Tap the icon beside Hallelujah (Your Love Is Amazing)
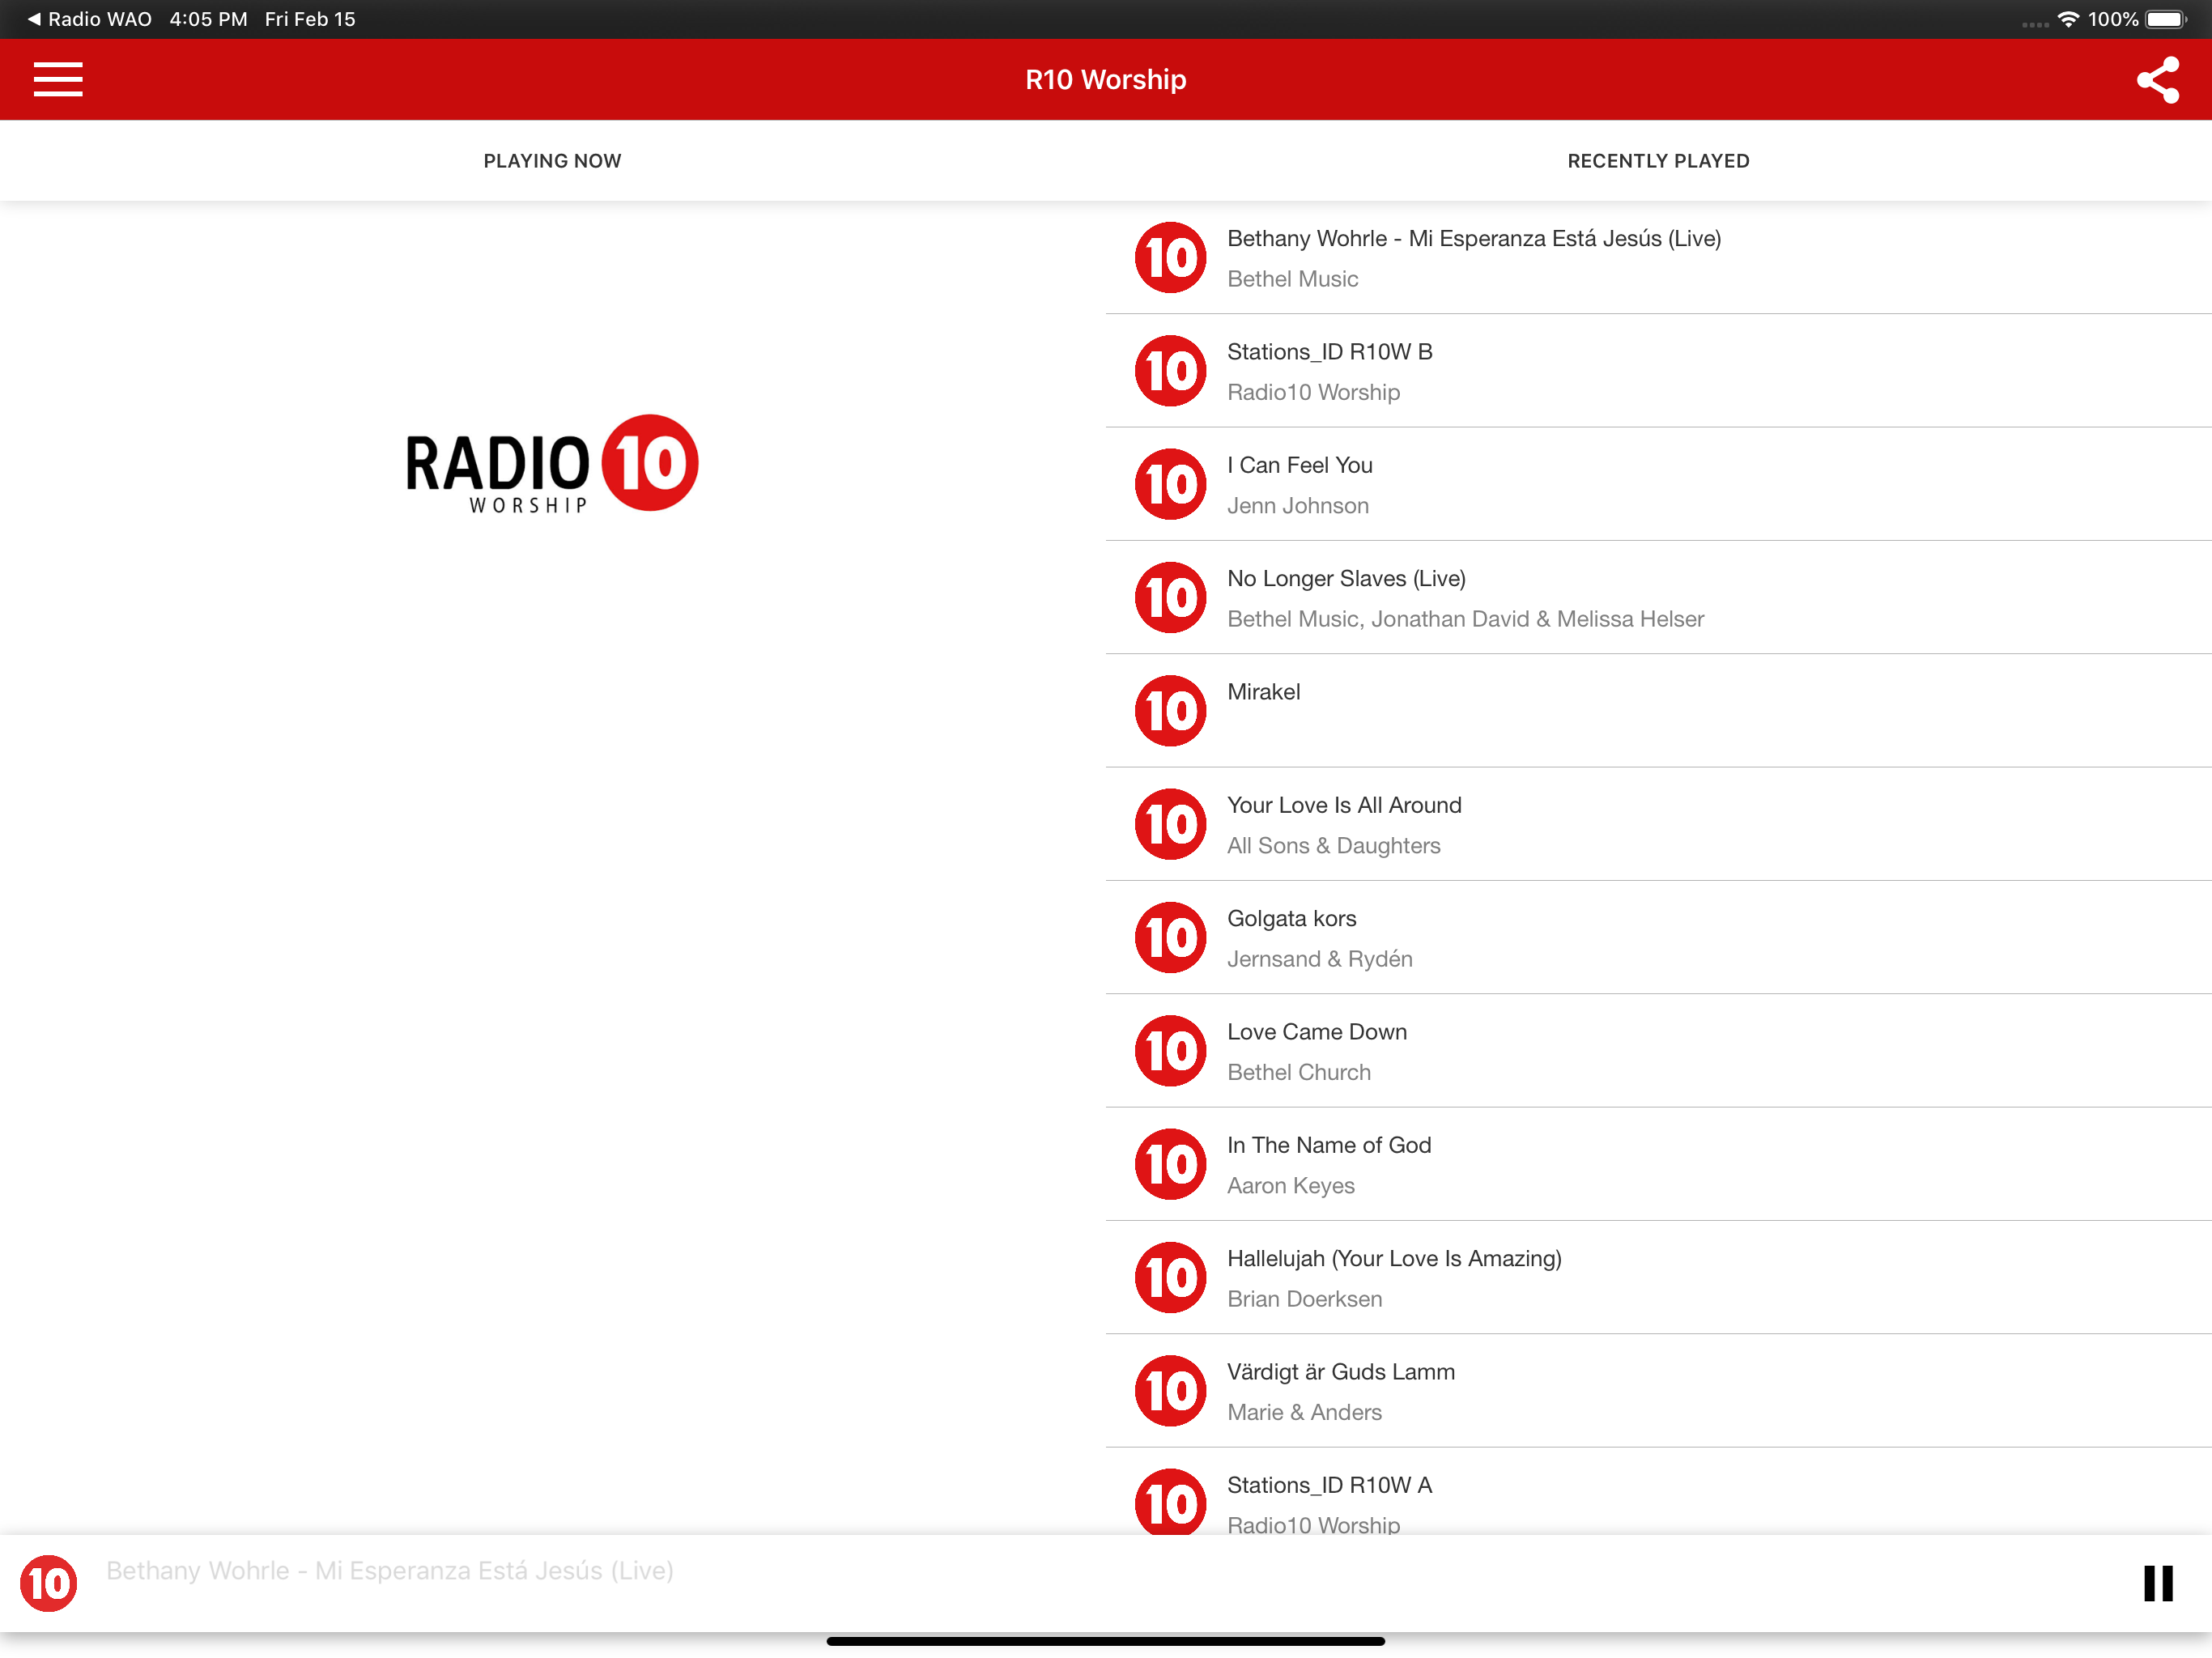 click(x=1170, y=1278)
